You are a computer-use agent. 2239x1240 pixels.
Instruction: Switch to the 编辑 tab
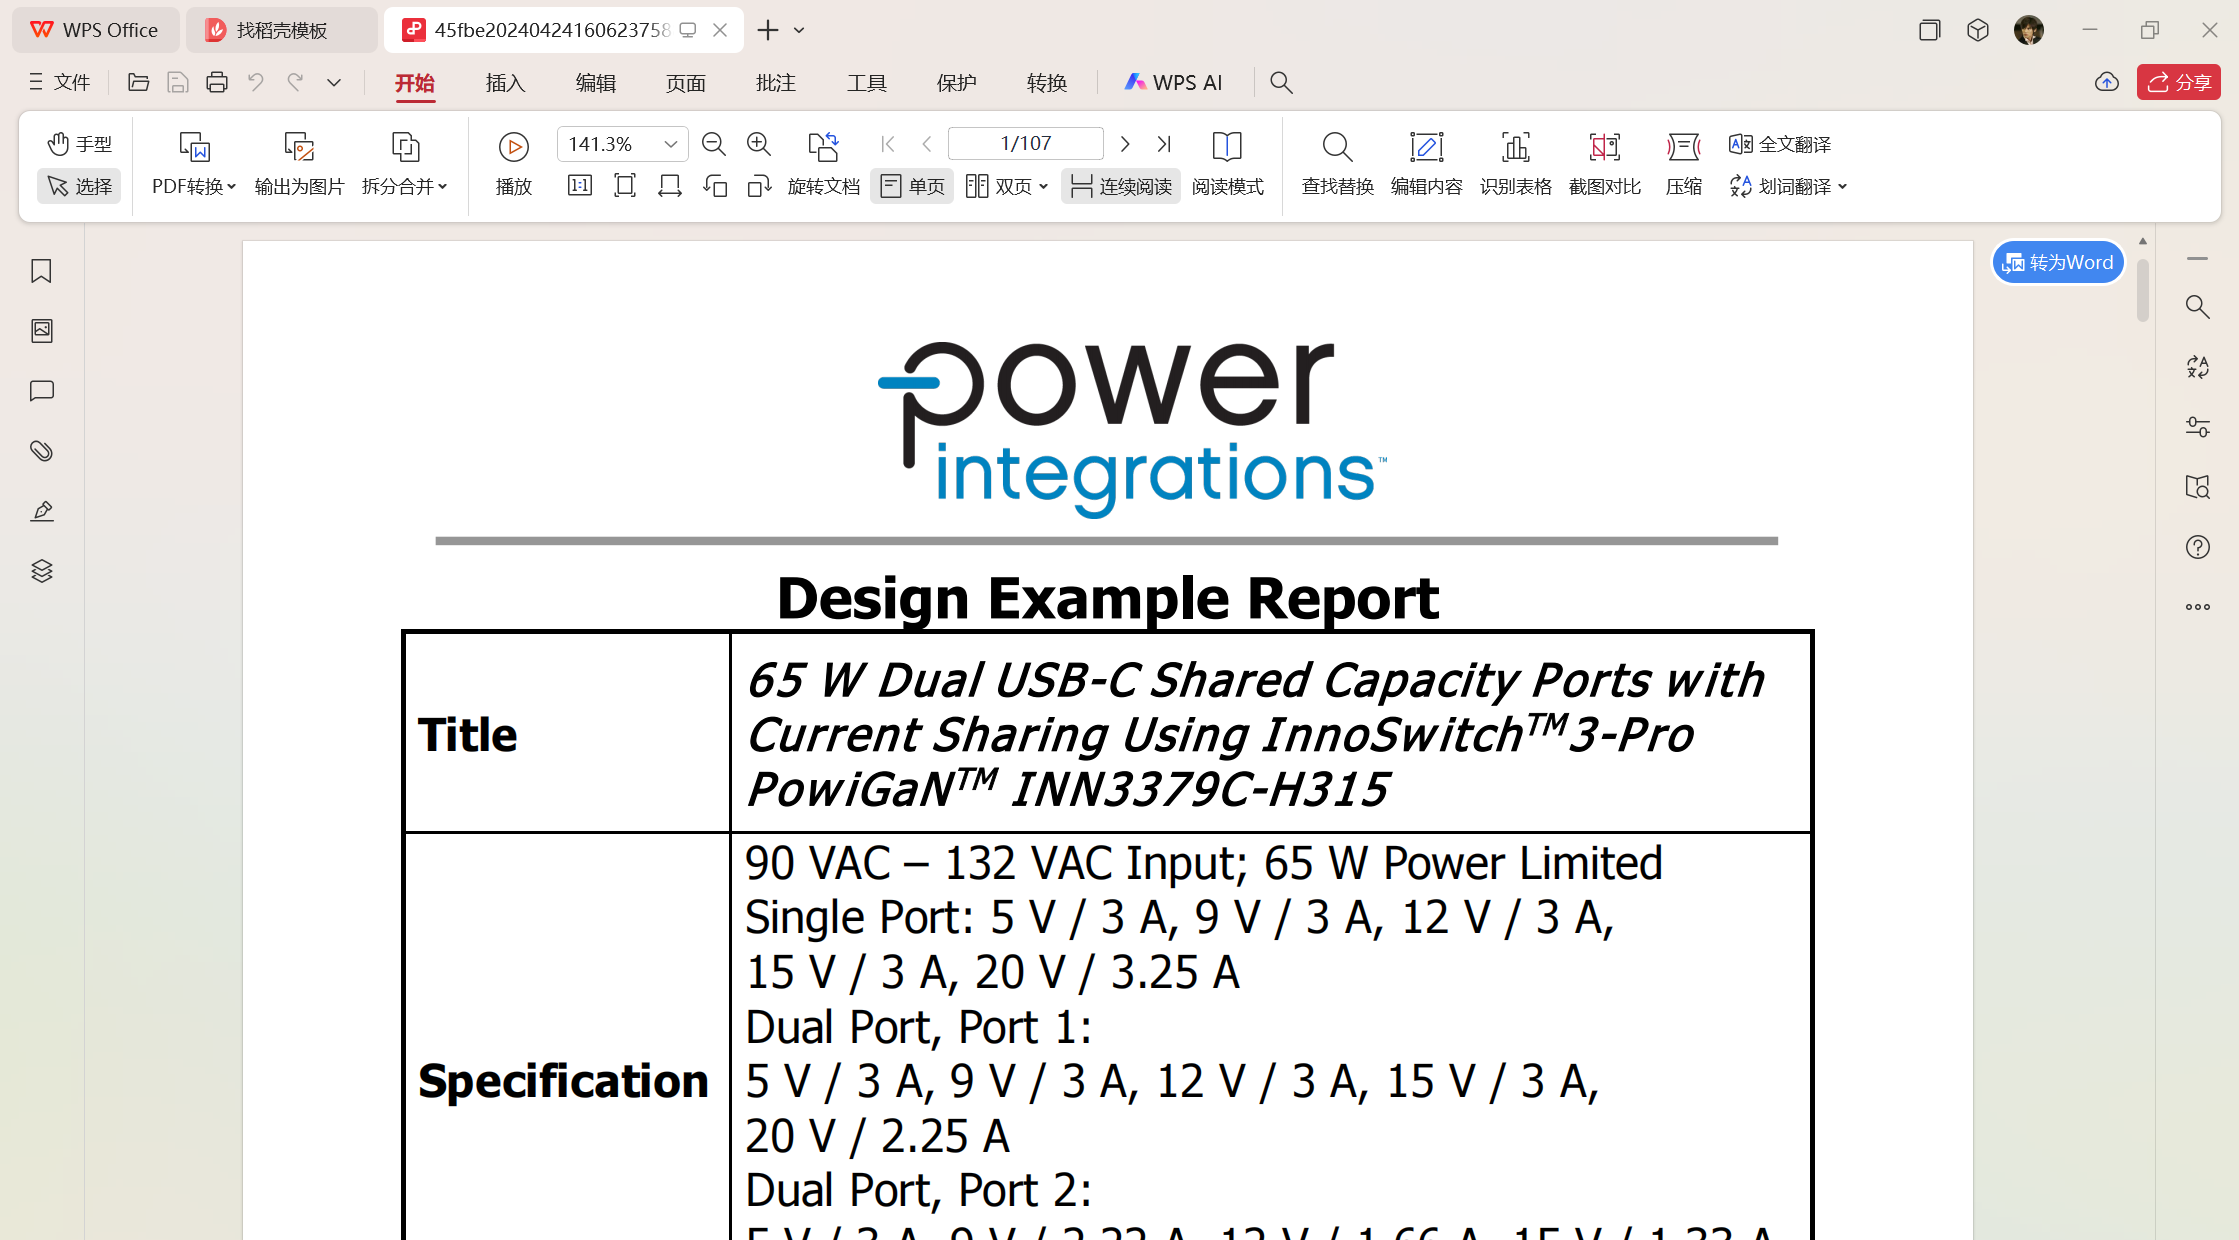click(596, 83)
